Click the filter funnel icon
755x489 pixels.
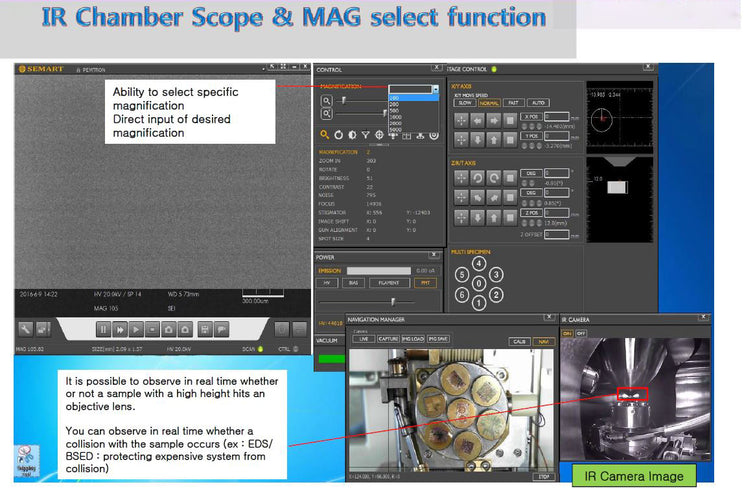(x=366, y=135)
